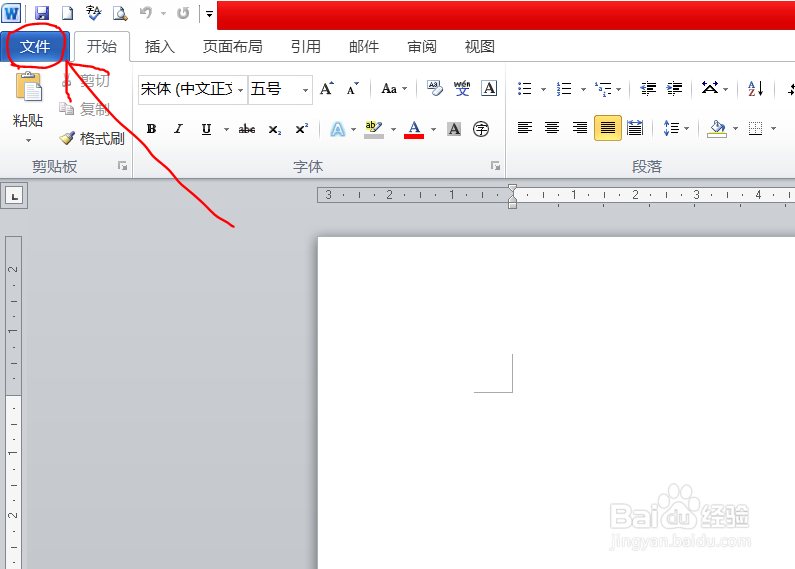Click the 粘贴 paste clipboard icon
Image resolution: width=795 pixels, height=569 pixels.
[x=28, y=87]
